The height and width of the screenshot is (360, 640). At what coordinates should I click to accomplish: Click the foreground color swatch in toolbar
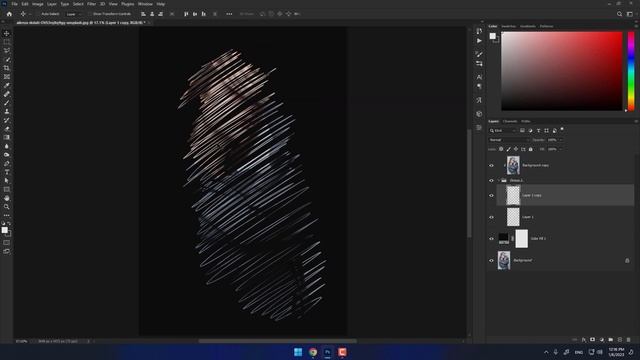coord(4,230)
